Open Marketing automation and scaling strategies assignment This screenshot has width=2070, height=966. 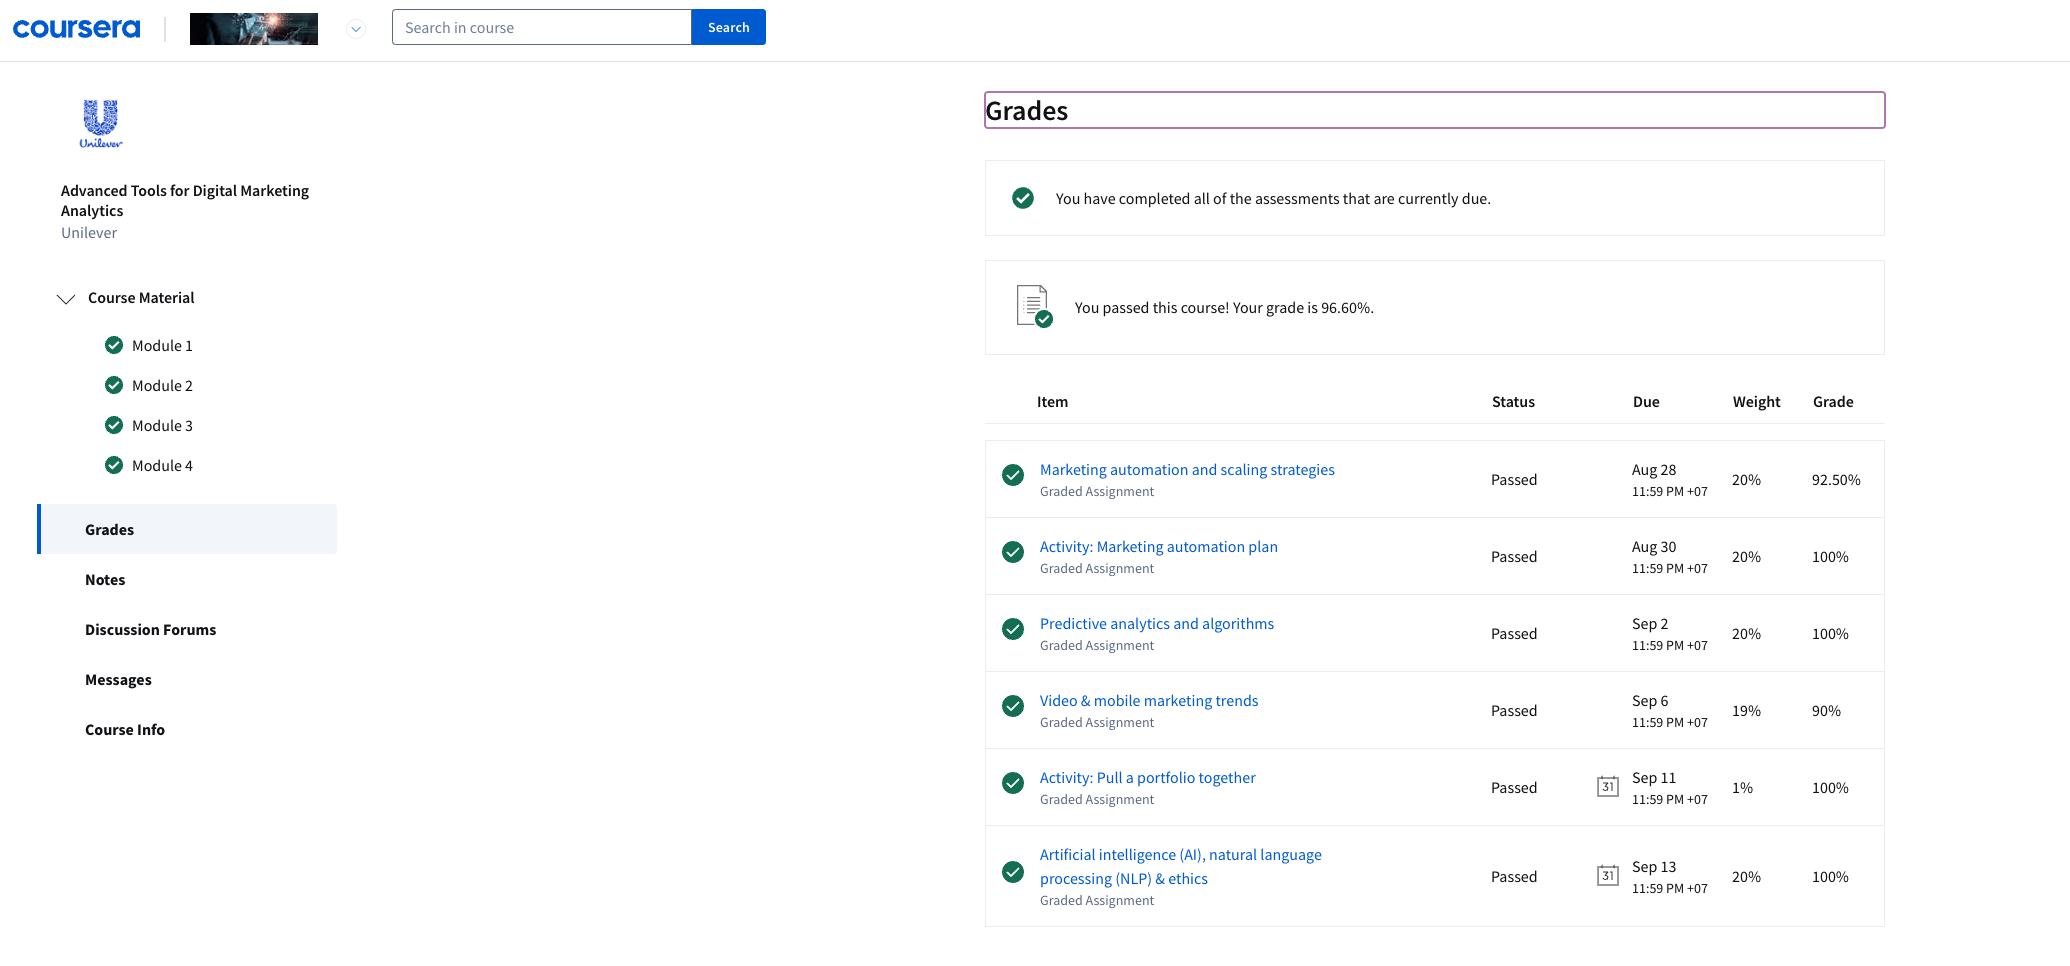(1186, 470)
